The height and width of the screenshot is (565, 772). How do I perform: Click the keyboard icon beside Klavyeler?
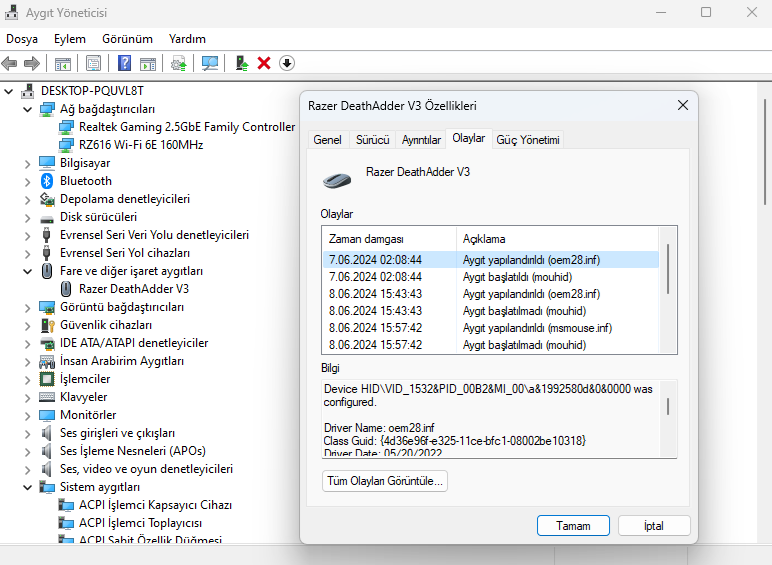[47, 397]
